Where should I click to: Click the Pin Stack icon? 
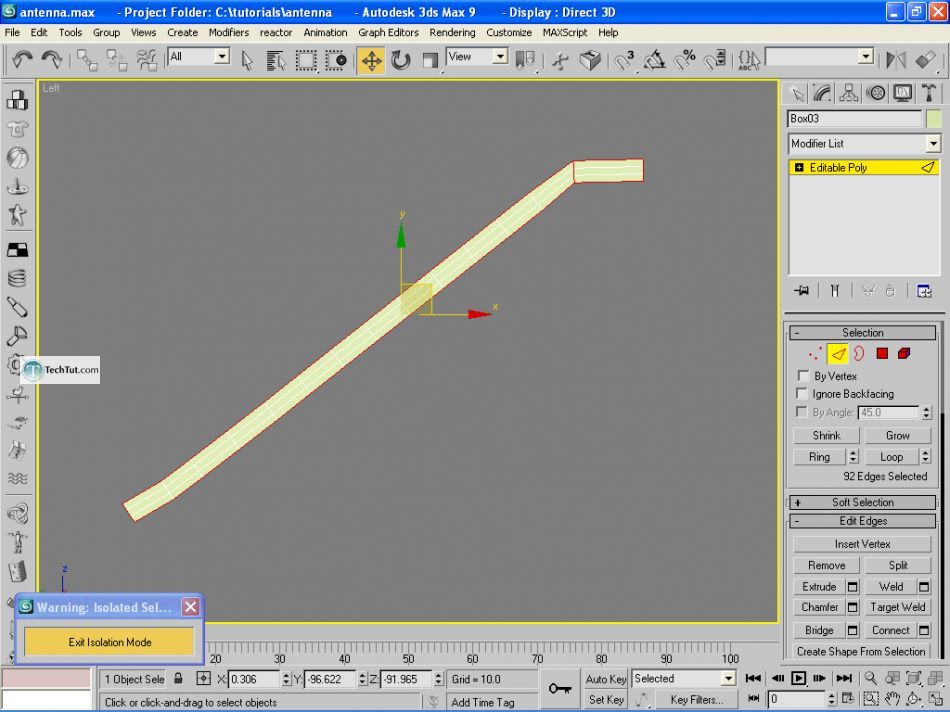[x=802, y=291]
